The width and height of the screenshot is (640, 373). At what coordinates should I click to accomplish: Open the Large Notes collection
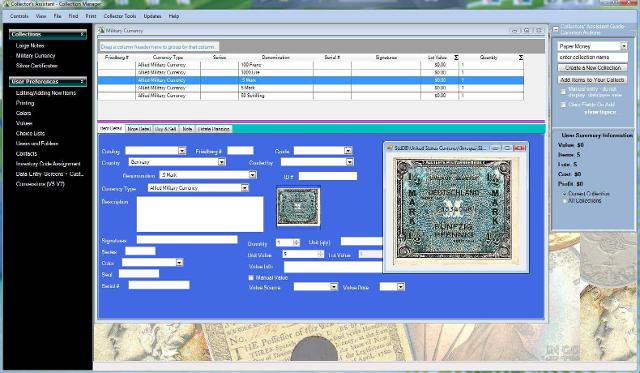coord(30,46)
